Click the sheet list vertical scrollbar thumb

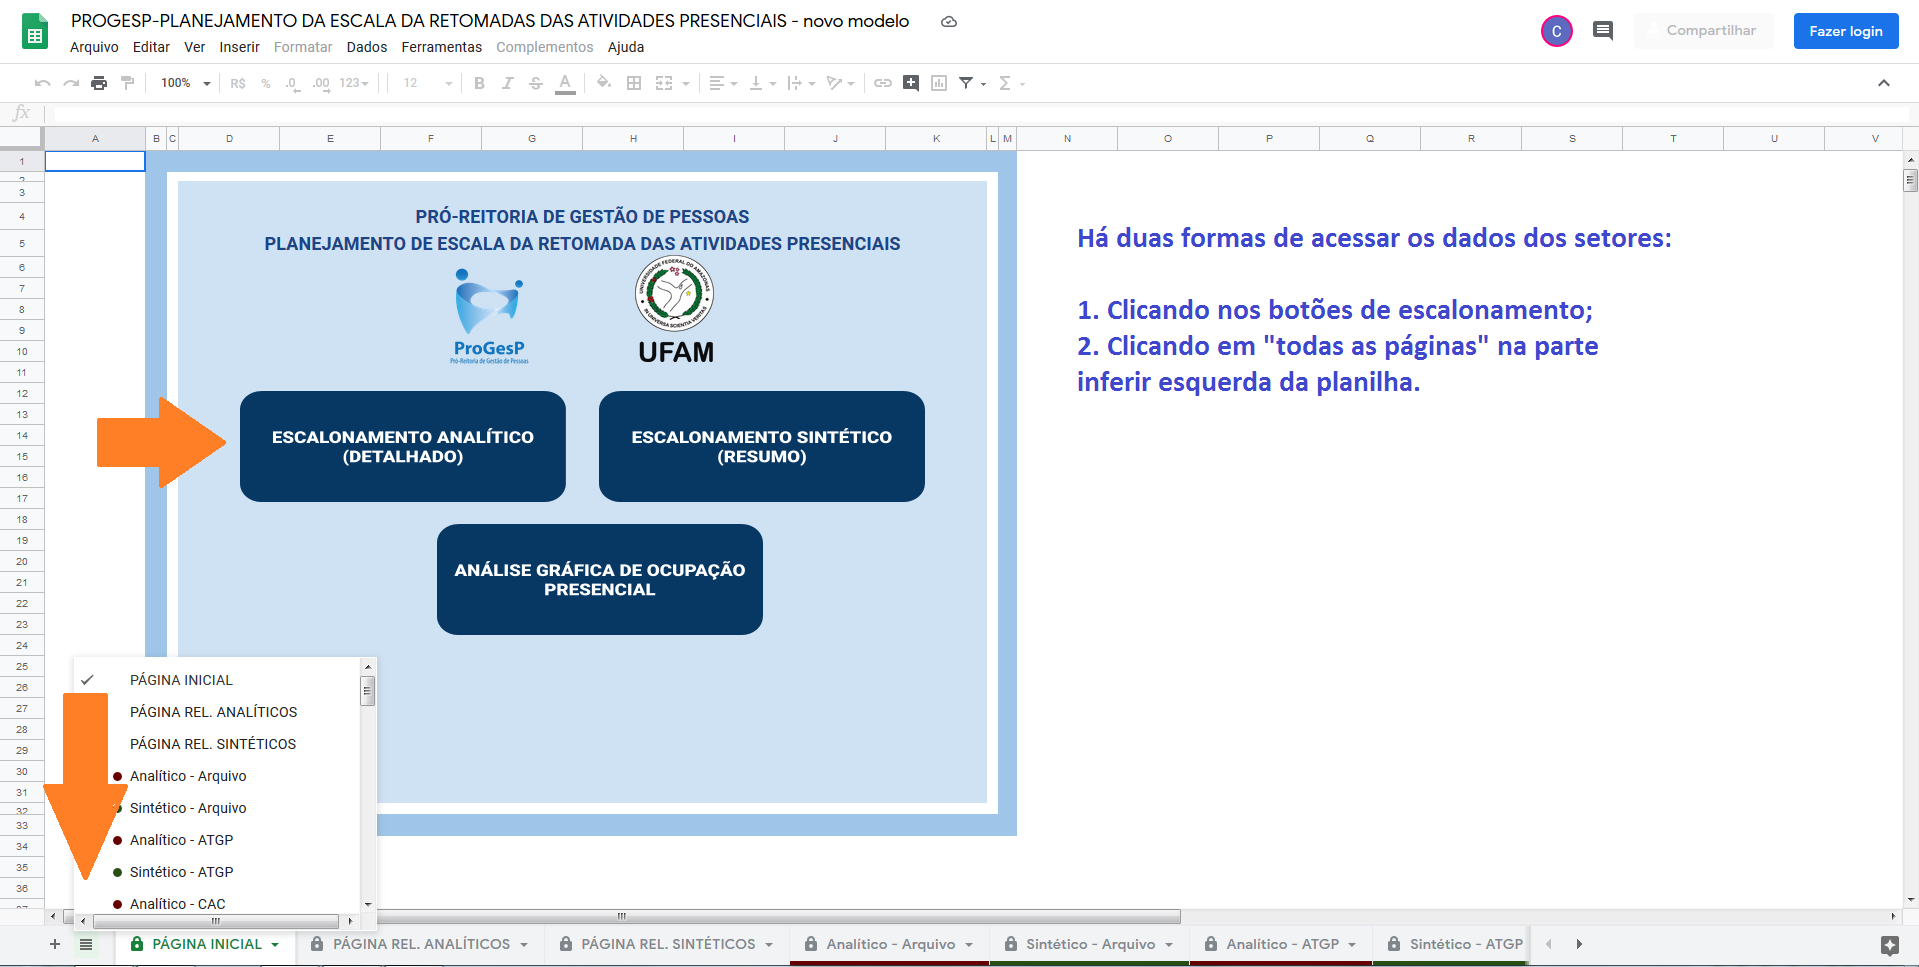click(368, 690)
